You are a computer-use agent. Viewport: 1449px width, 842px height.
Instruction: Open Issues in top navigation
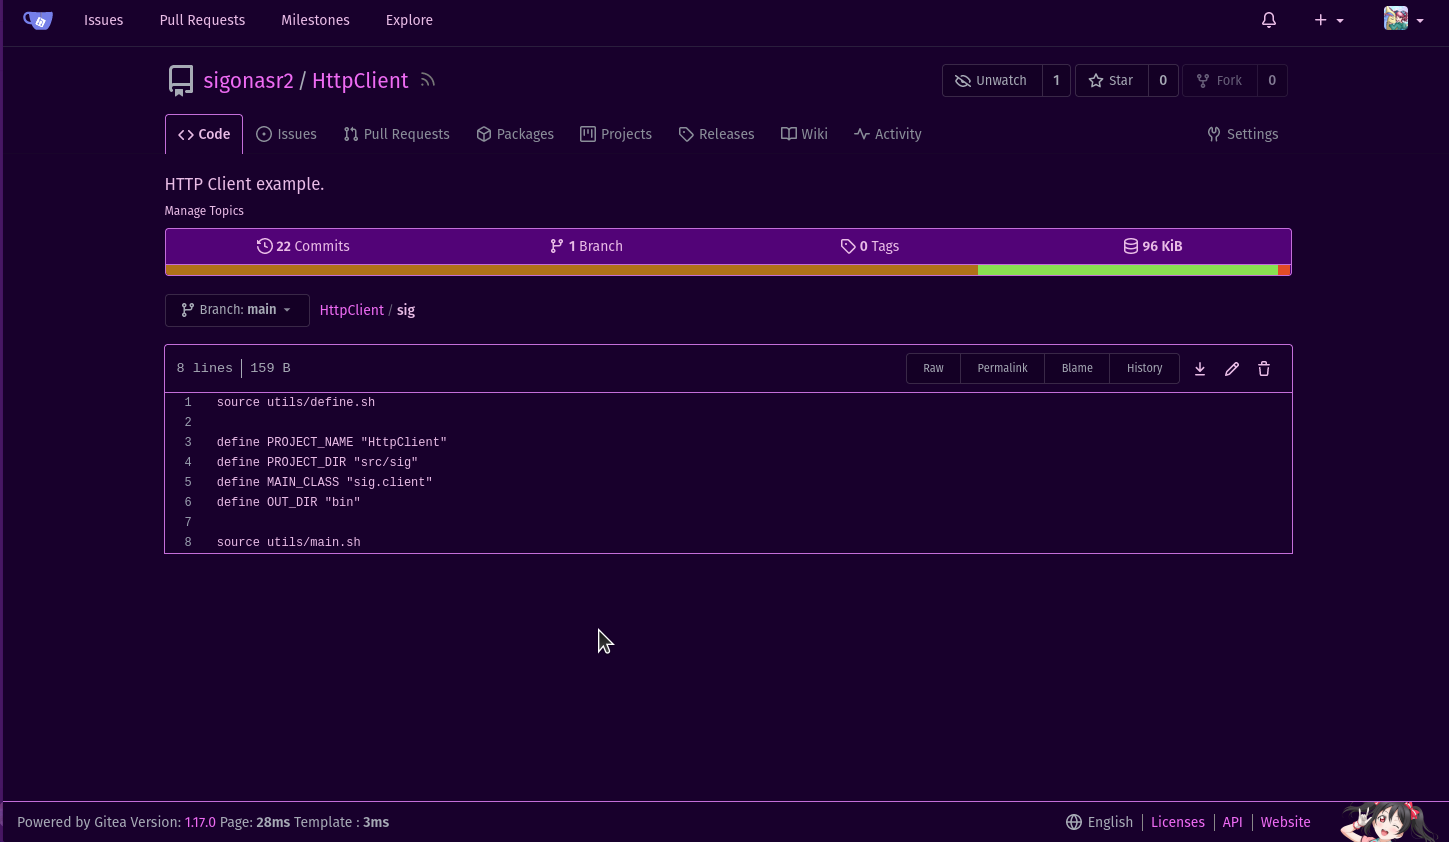click(x=104, y=20)
